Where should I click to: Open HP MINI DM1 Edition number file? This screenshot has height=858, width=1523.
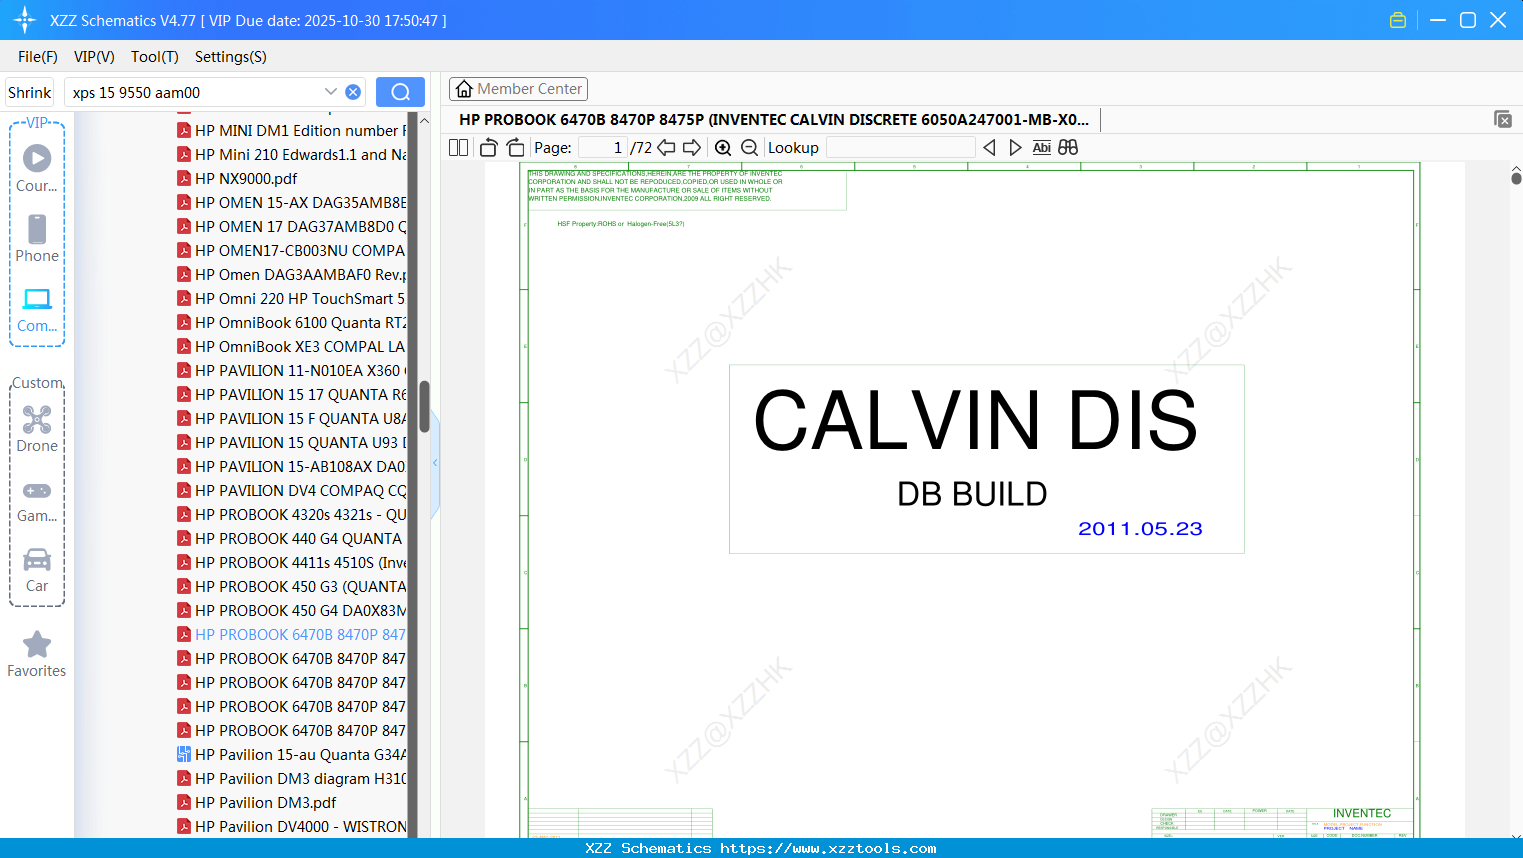pyautogui.click(x=291, y=131)
